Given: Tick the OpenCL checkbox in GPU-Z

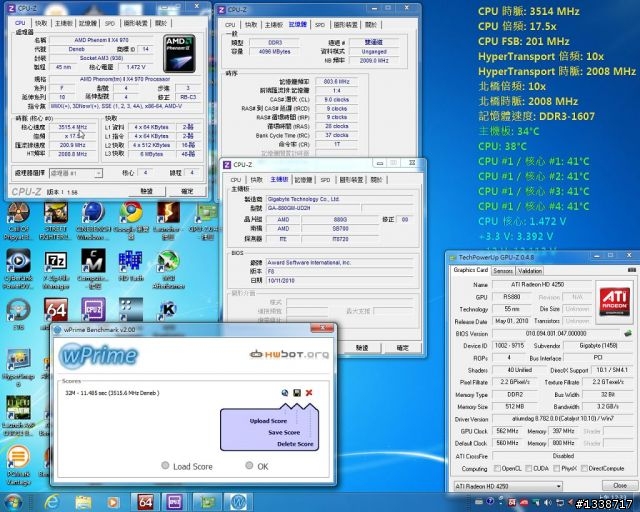Looking at the screenshot, I should (x=497, y=468).
